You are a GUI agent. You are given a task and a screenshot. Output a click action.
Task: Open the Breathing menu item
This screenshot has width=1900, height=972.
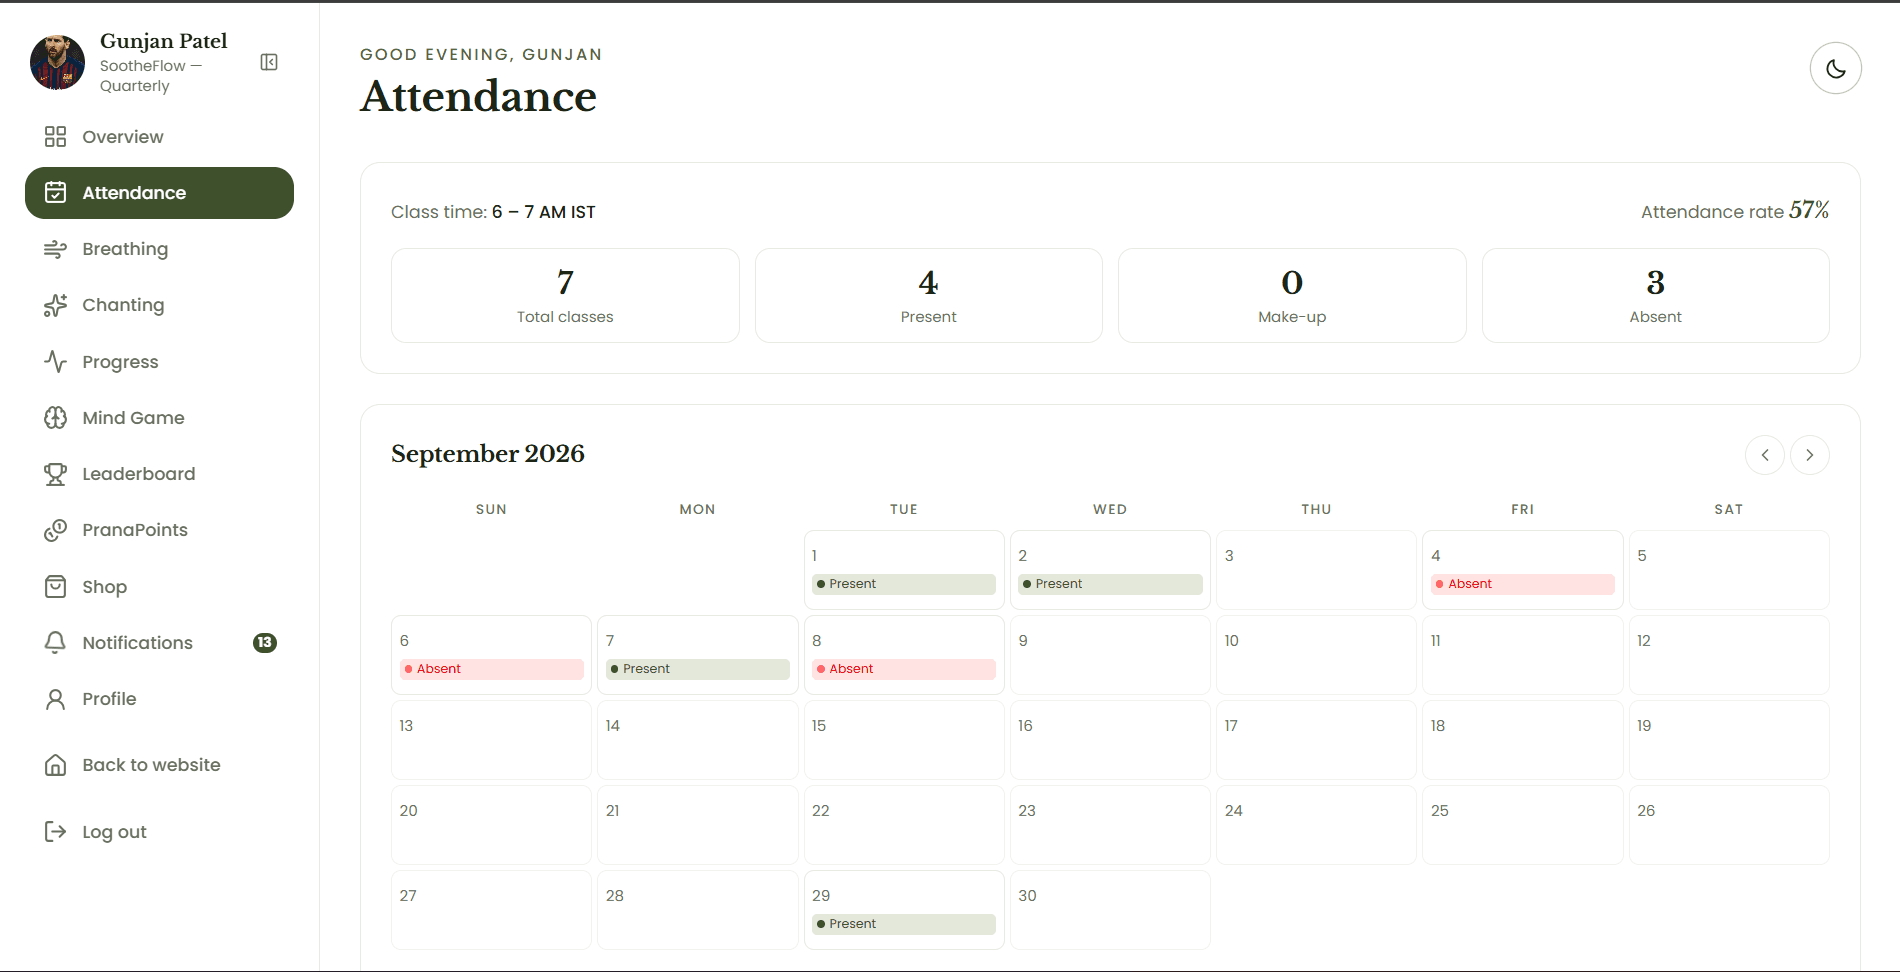coord(159,249)
